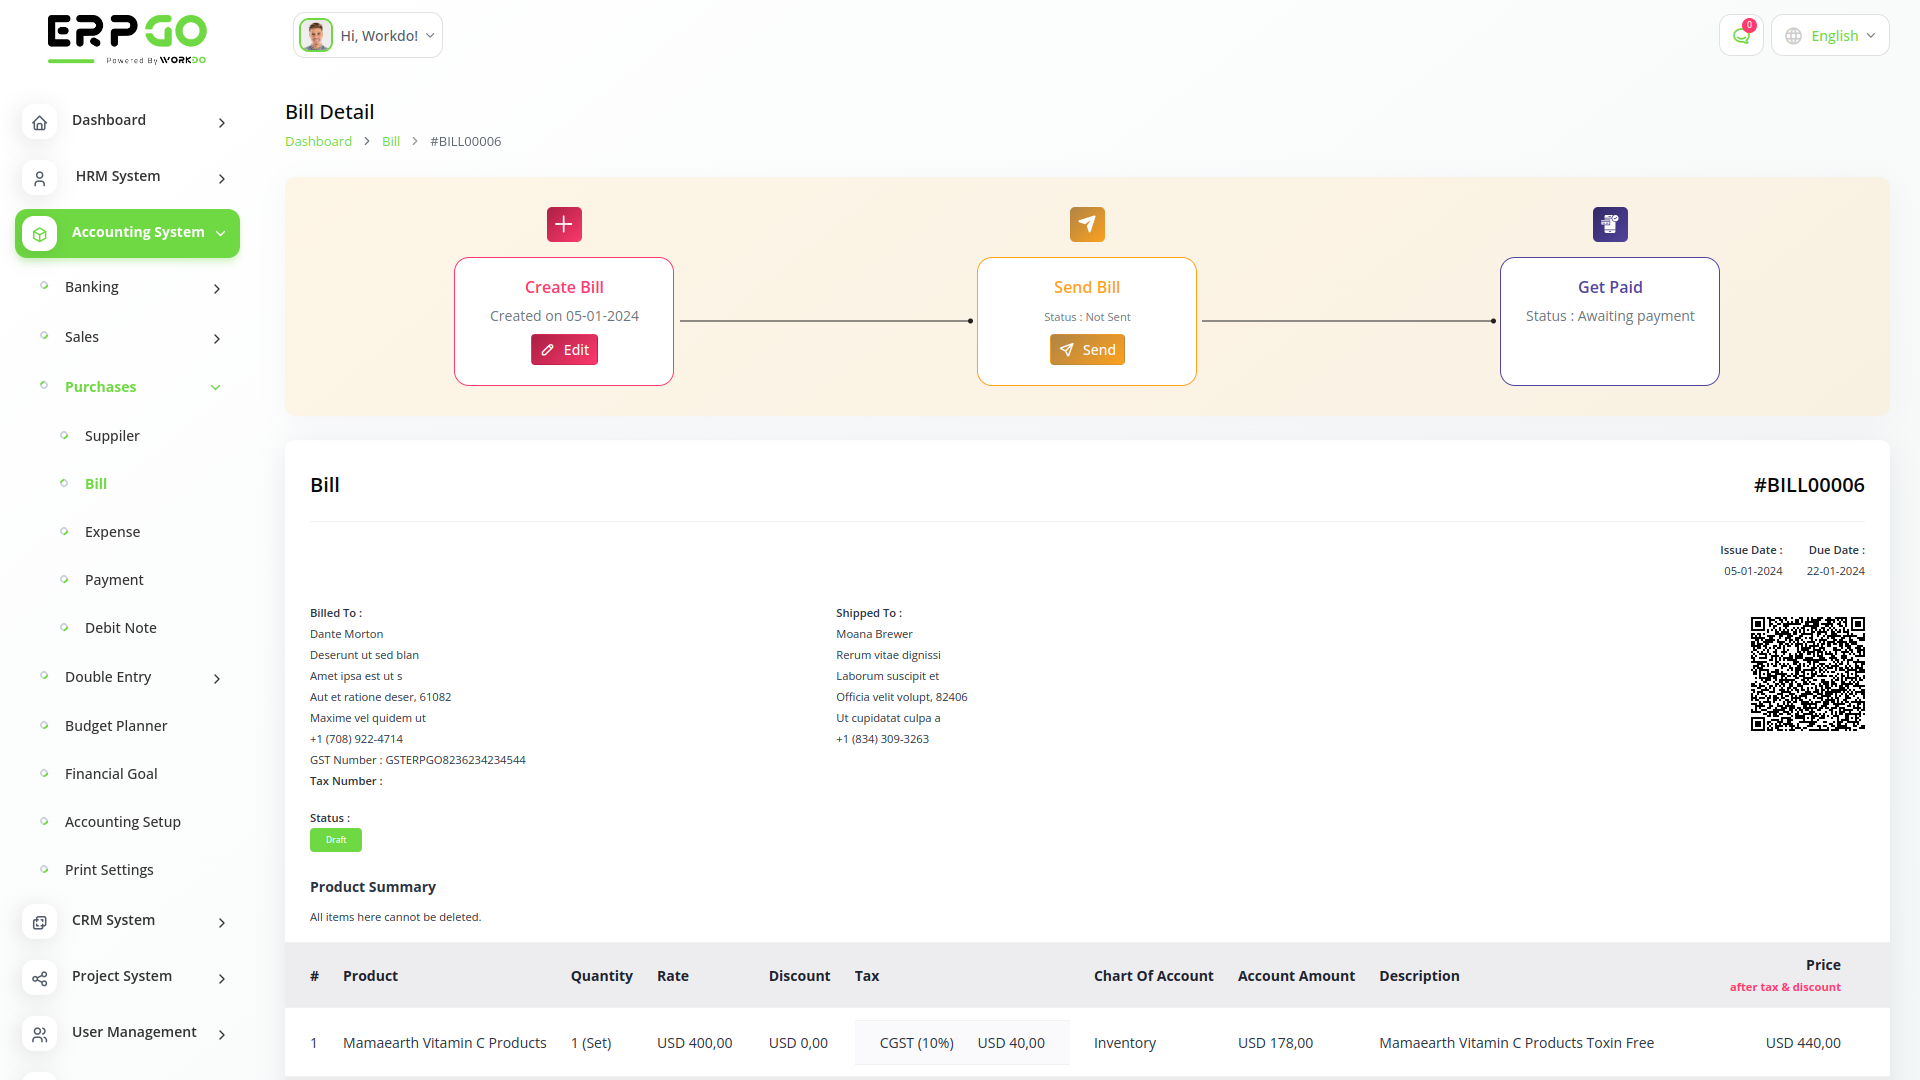Click the QR code image on the bill

click(x=1806, y=673)
